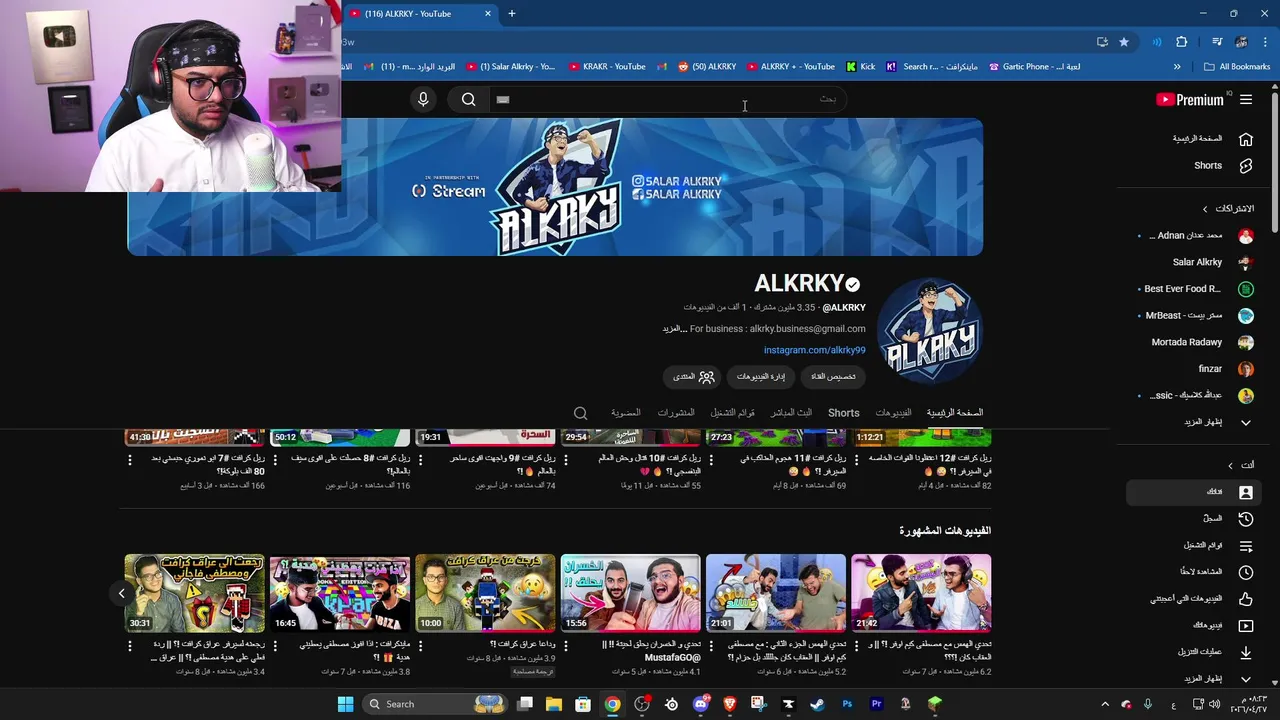Screen dimensions: 1280x720
Task: Expand the subscriptions section header arrow
Action: (1205, 209)
